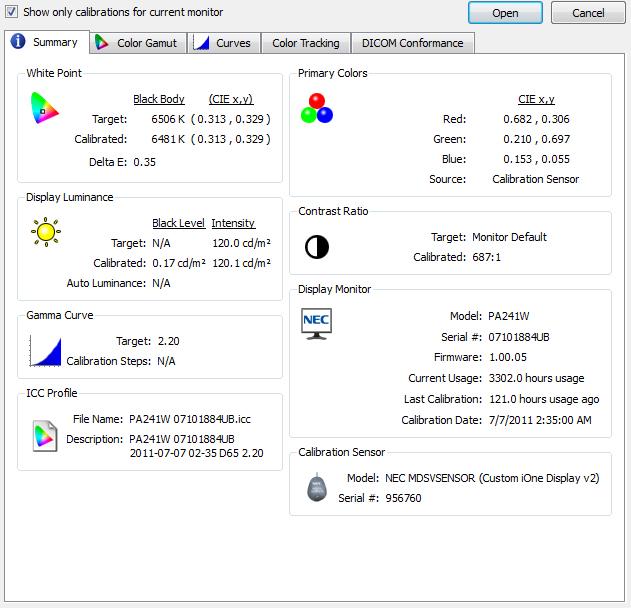Viewport: 631px width, 608px height.
Task: Click the 'Black Level' column header
Action: pos(178,223)
